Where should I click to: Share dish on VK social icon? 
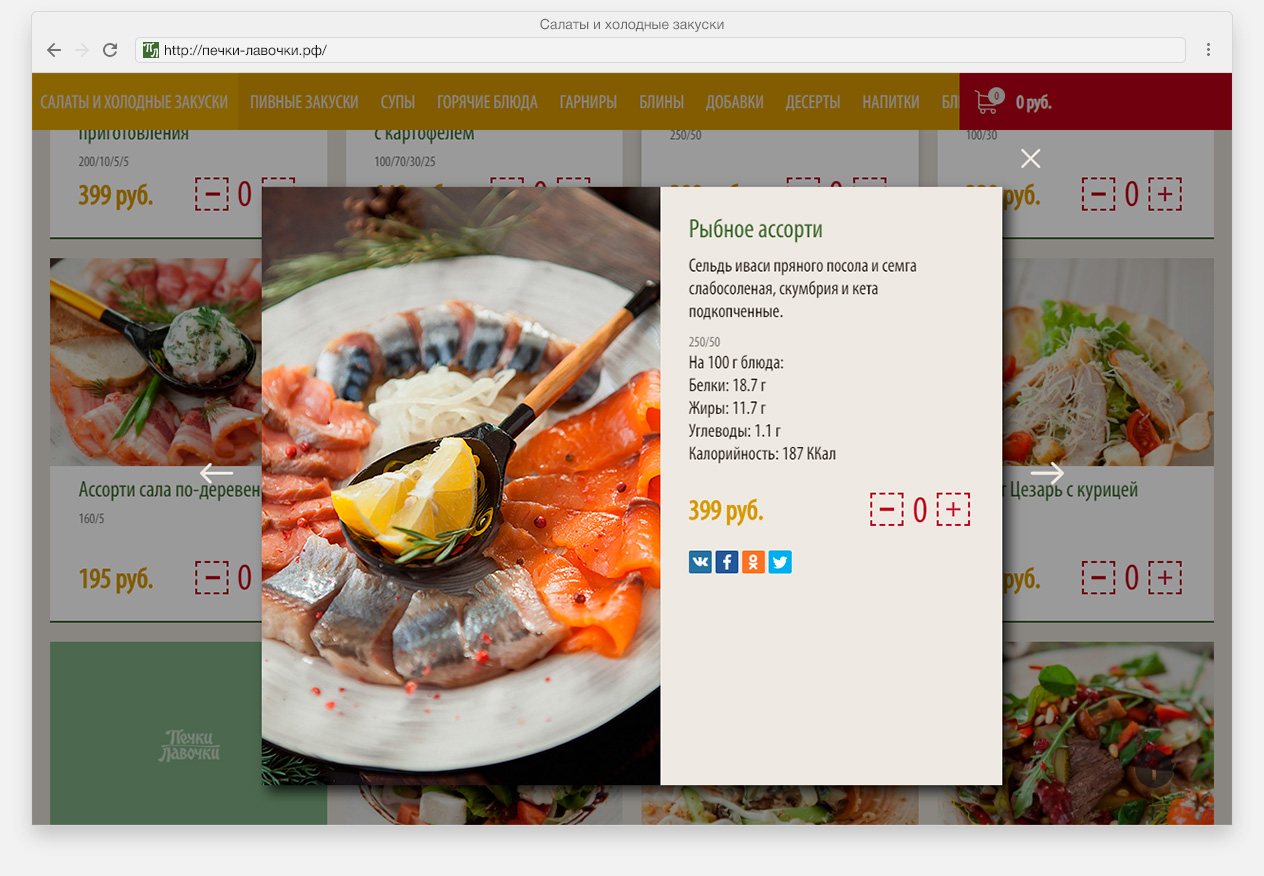700,562
